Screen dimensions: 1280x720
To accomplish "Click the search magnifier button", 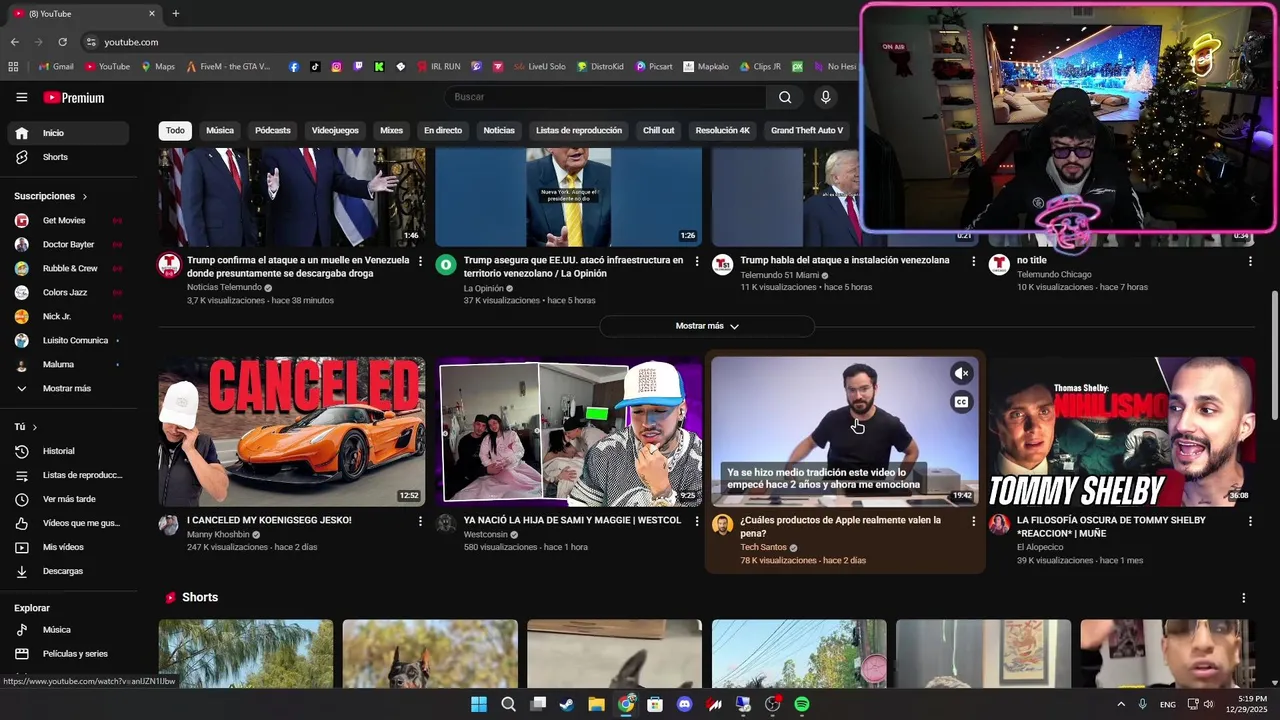I will click(x=785, y=97).
